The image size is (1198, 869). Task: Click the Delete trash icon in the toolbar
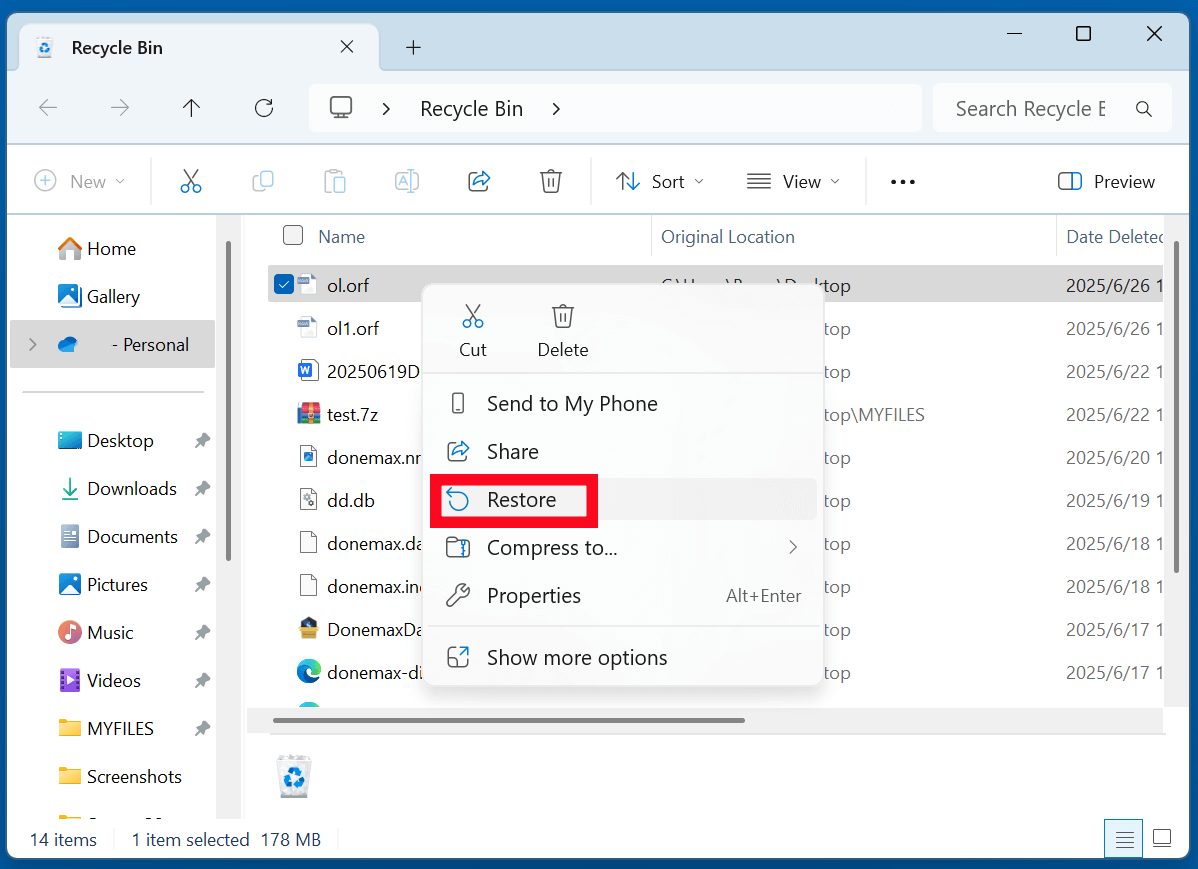coord(550,181)
